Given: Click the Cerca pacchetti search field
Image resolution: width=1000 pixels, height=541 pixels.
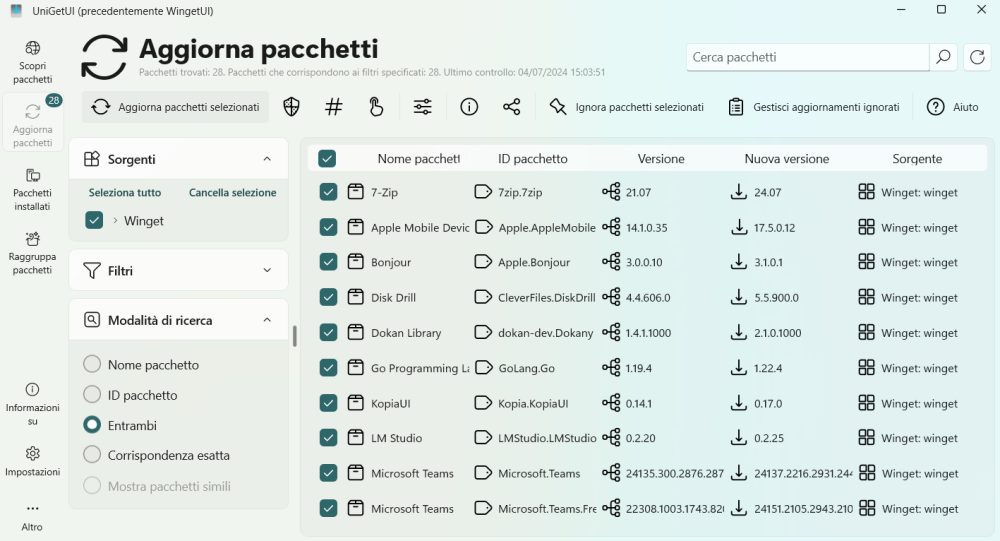Looking at the screenshot, I should tap(807, 57).
